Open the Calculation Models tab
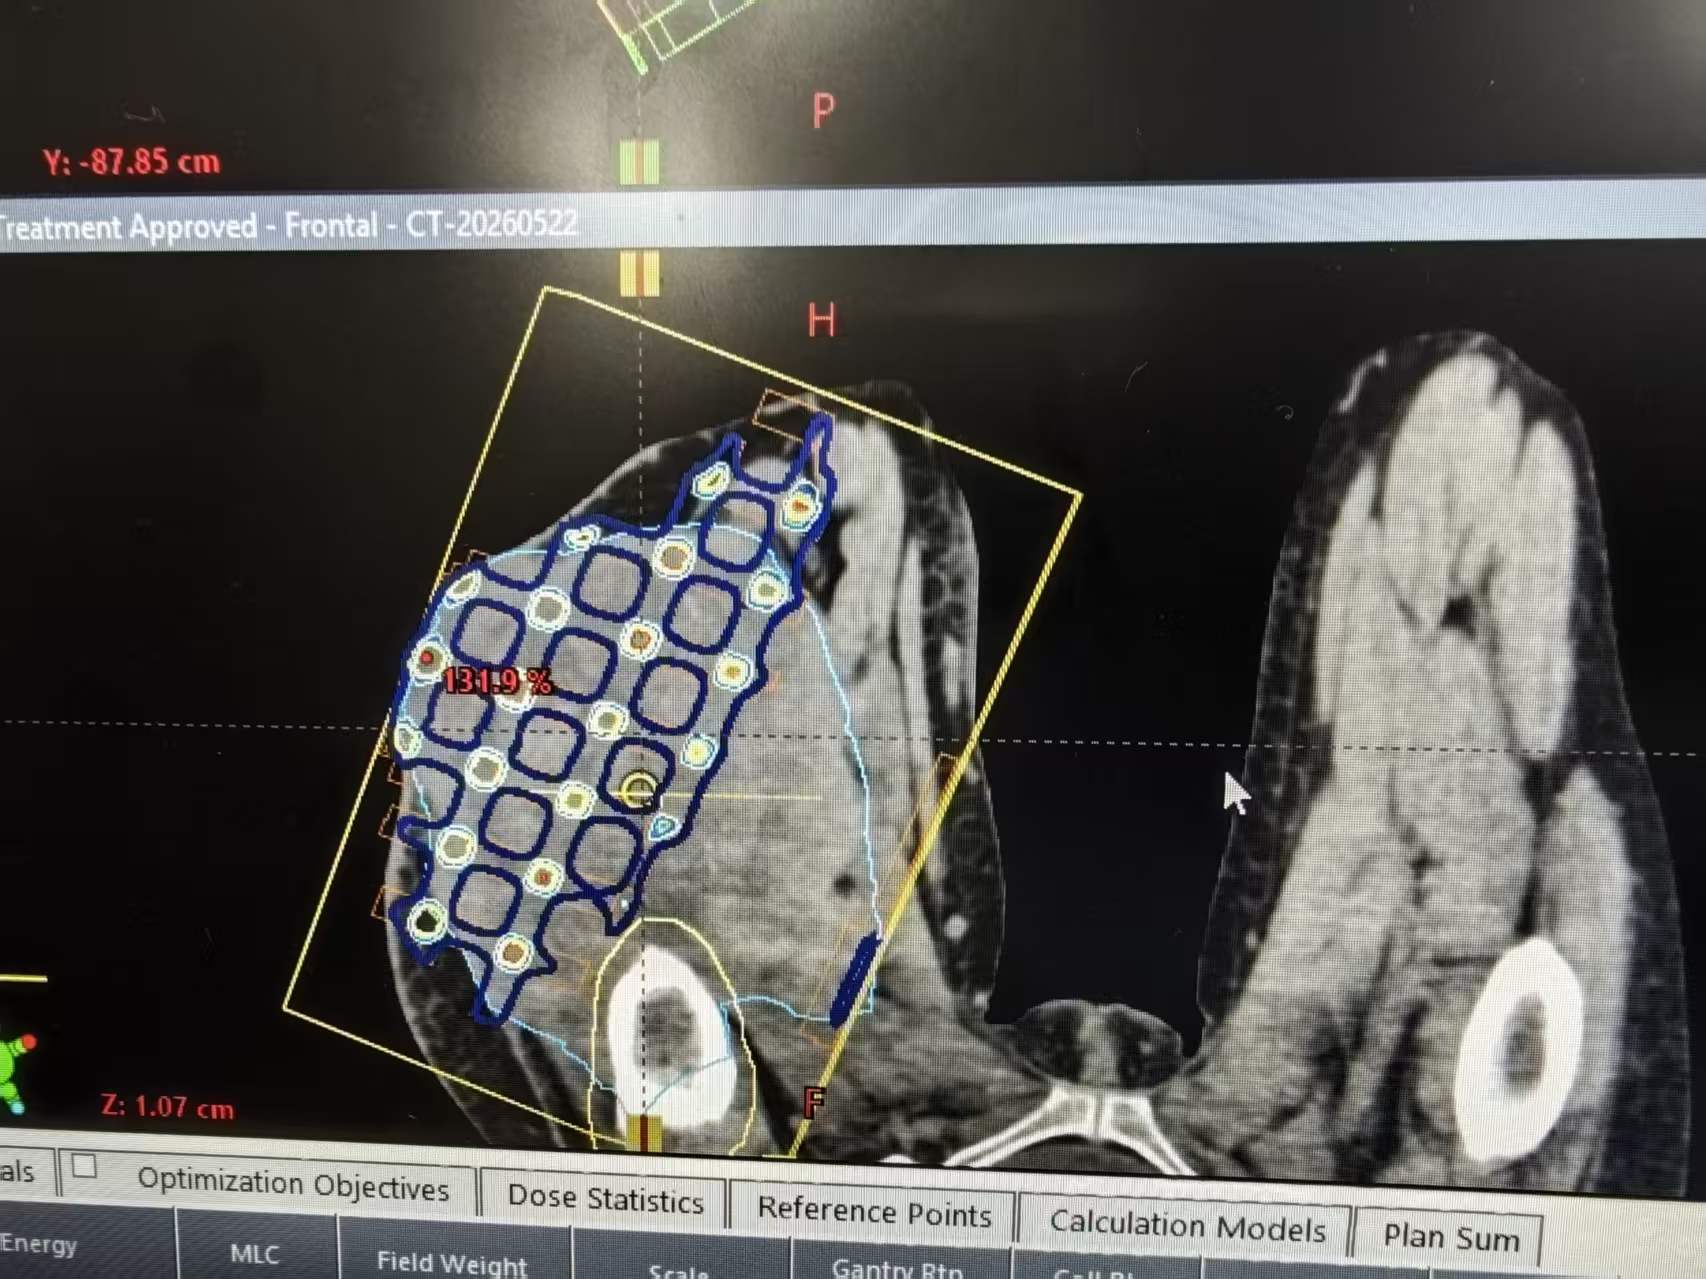 1186,1225
